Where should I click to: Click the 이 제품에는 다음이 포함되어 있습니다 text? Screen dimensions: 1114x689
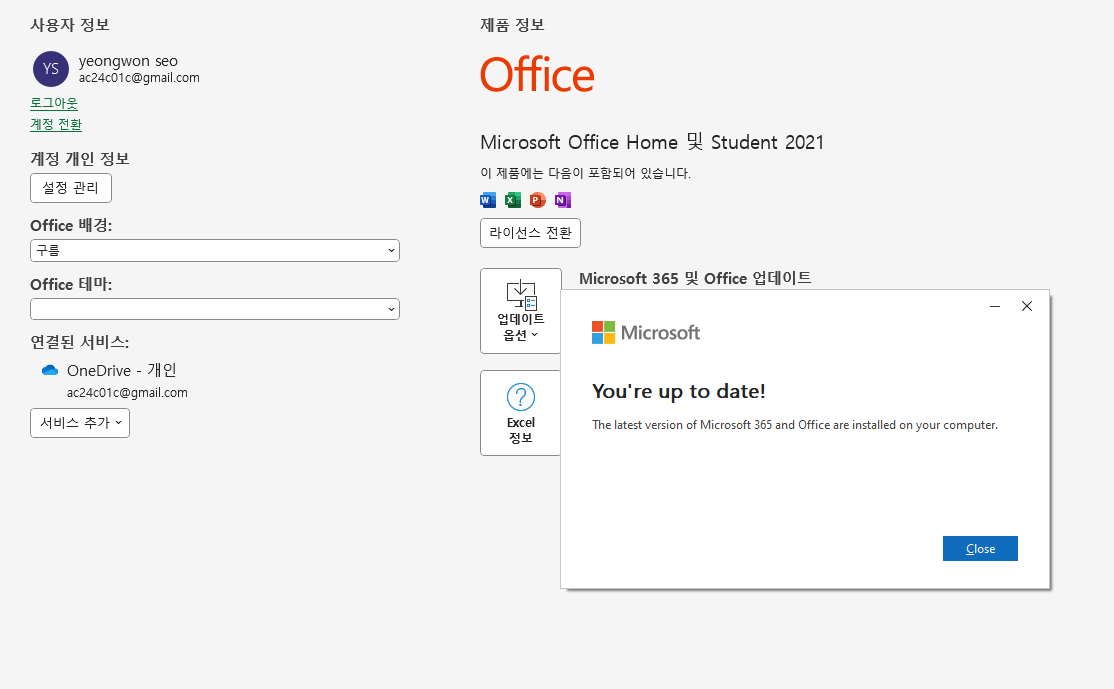[x=585, y=173]
